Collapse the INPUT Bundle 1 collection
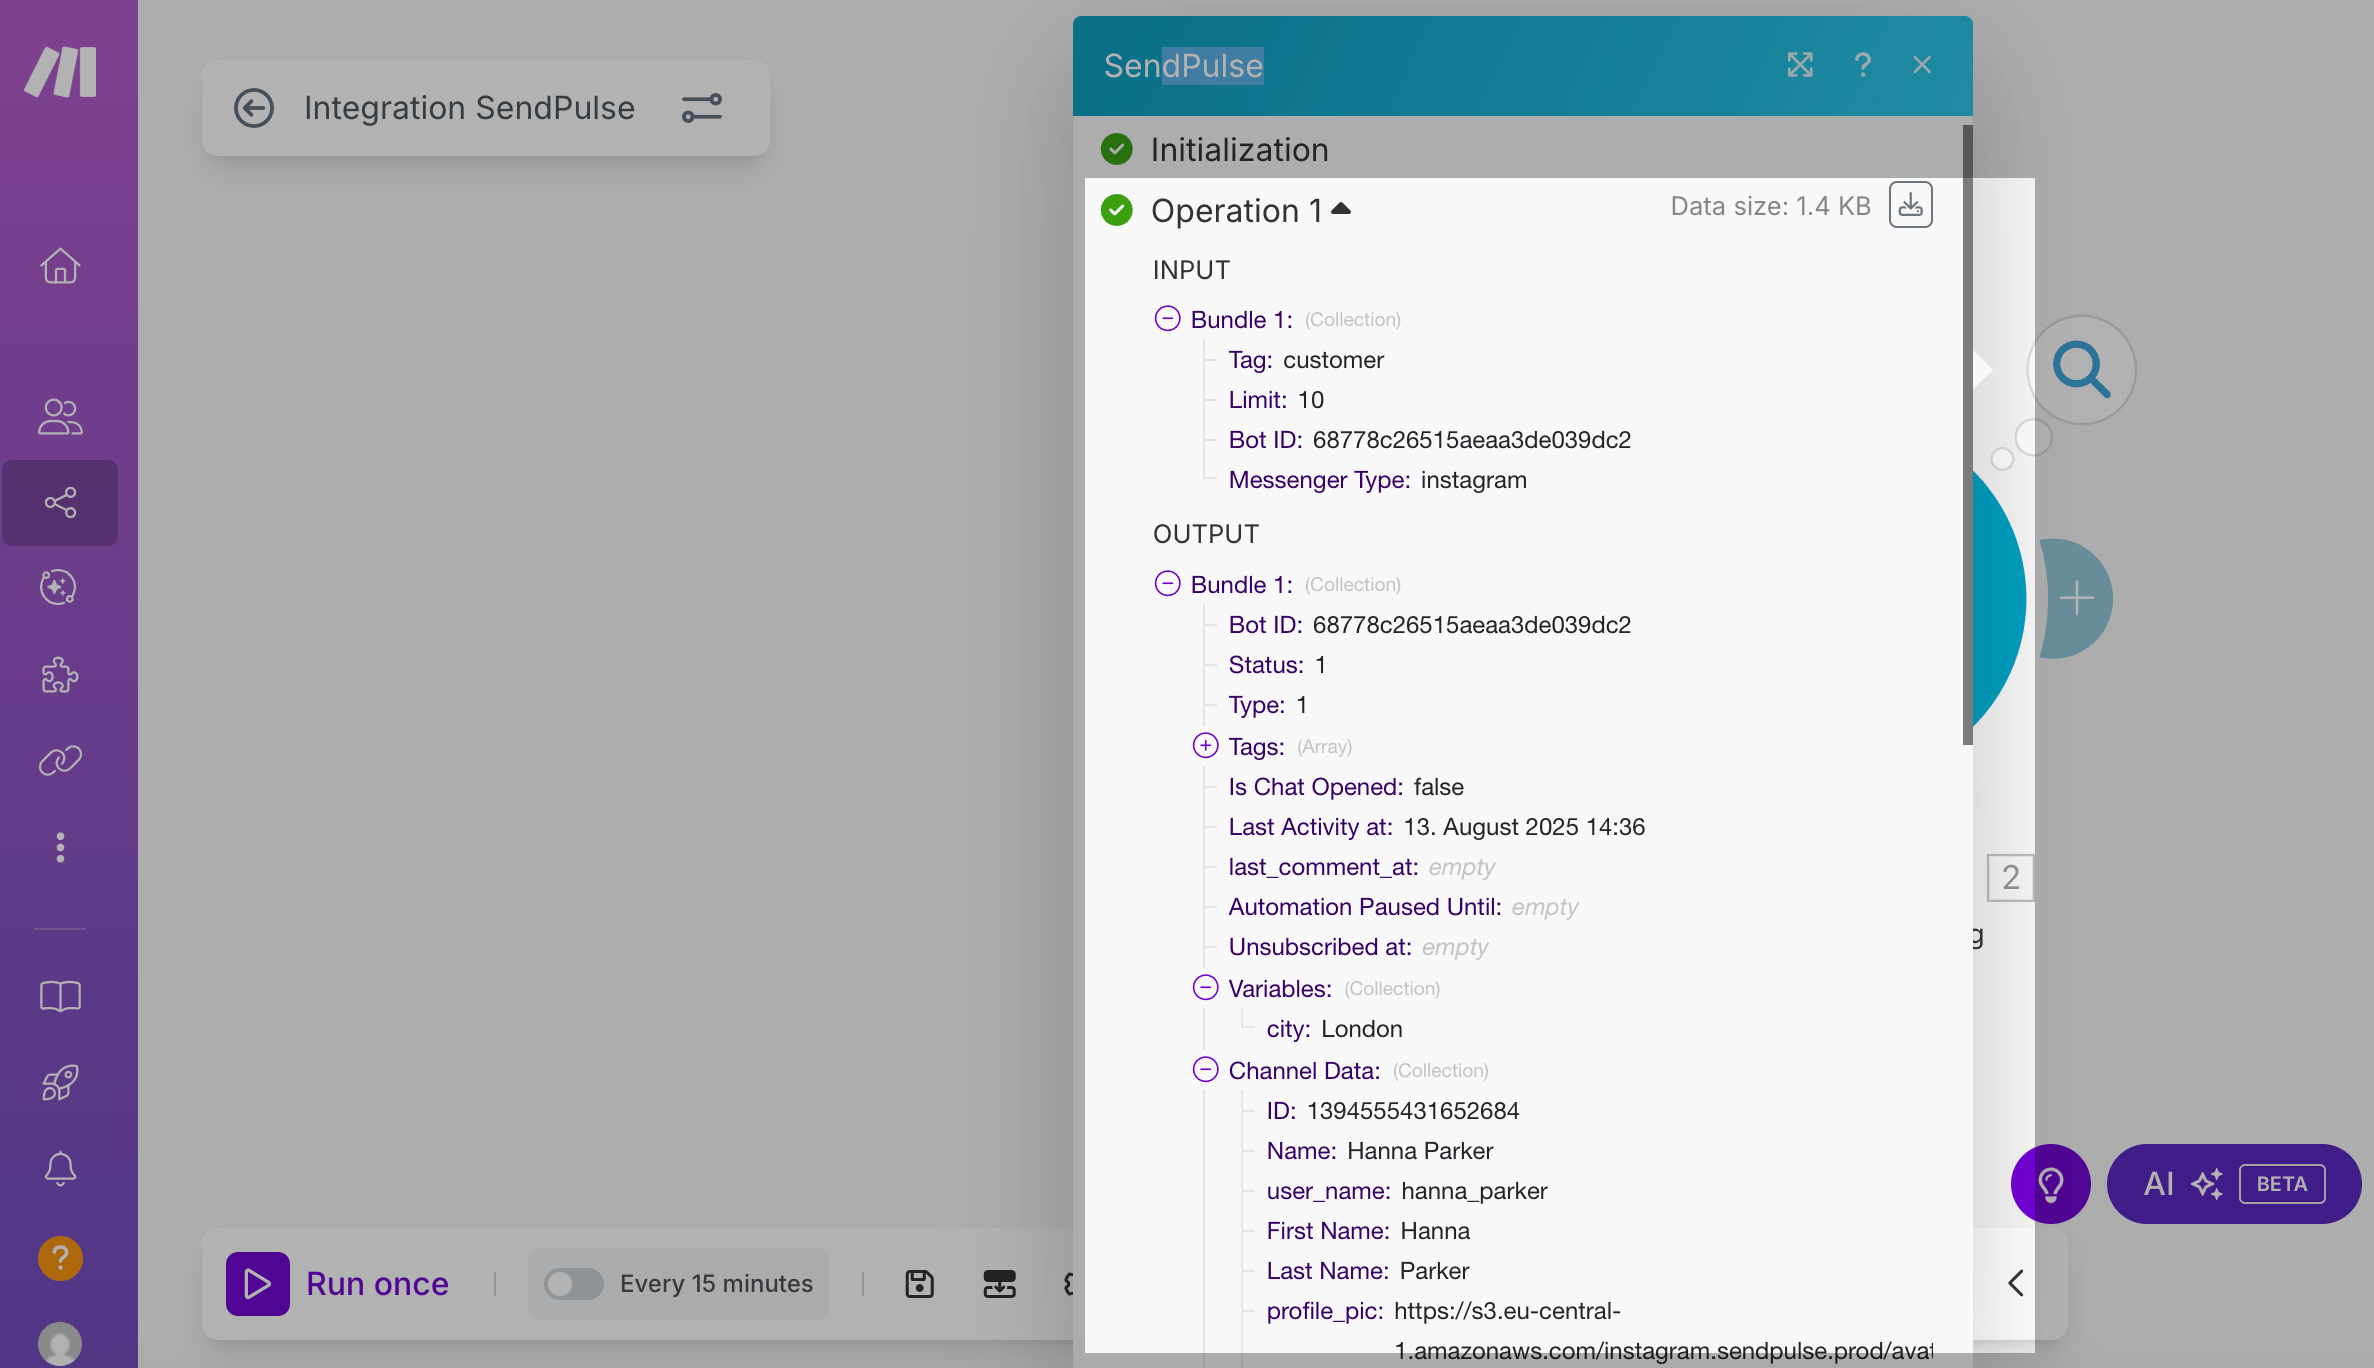This screenshot has width=2374, height=1368. (1167, 319)
